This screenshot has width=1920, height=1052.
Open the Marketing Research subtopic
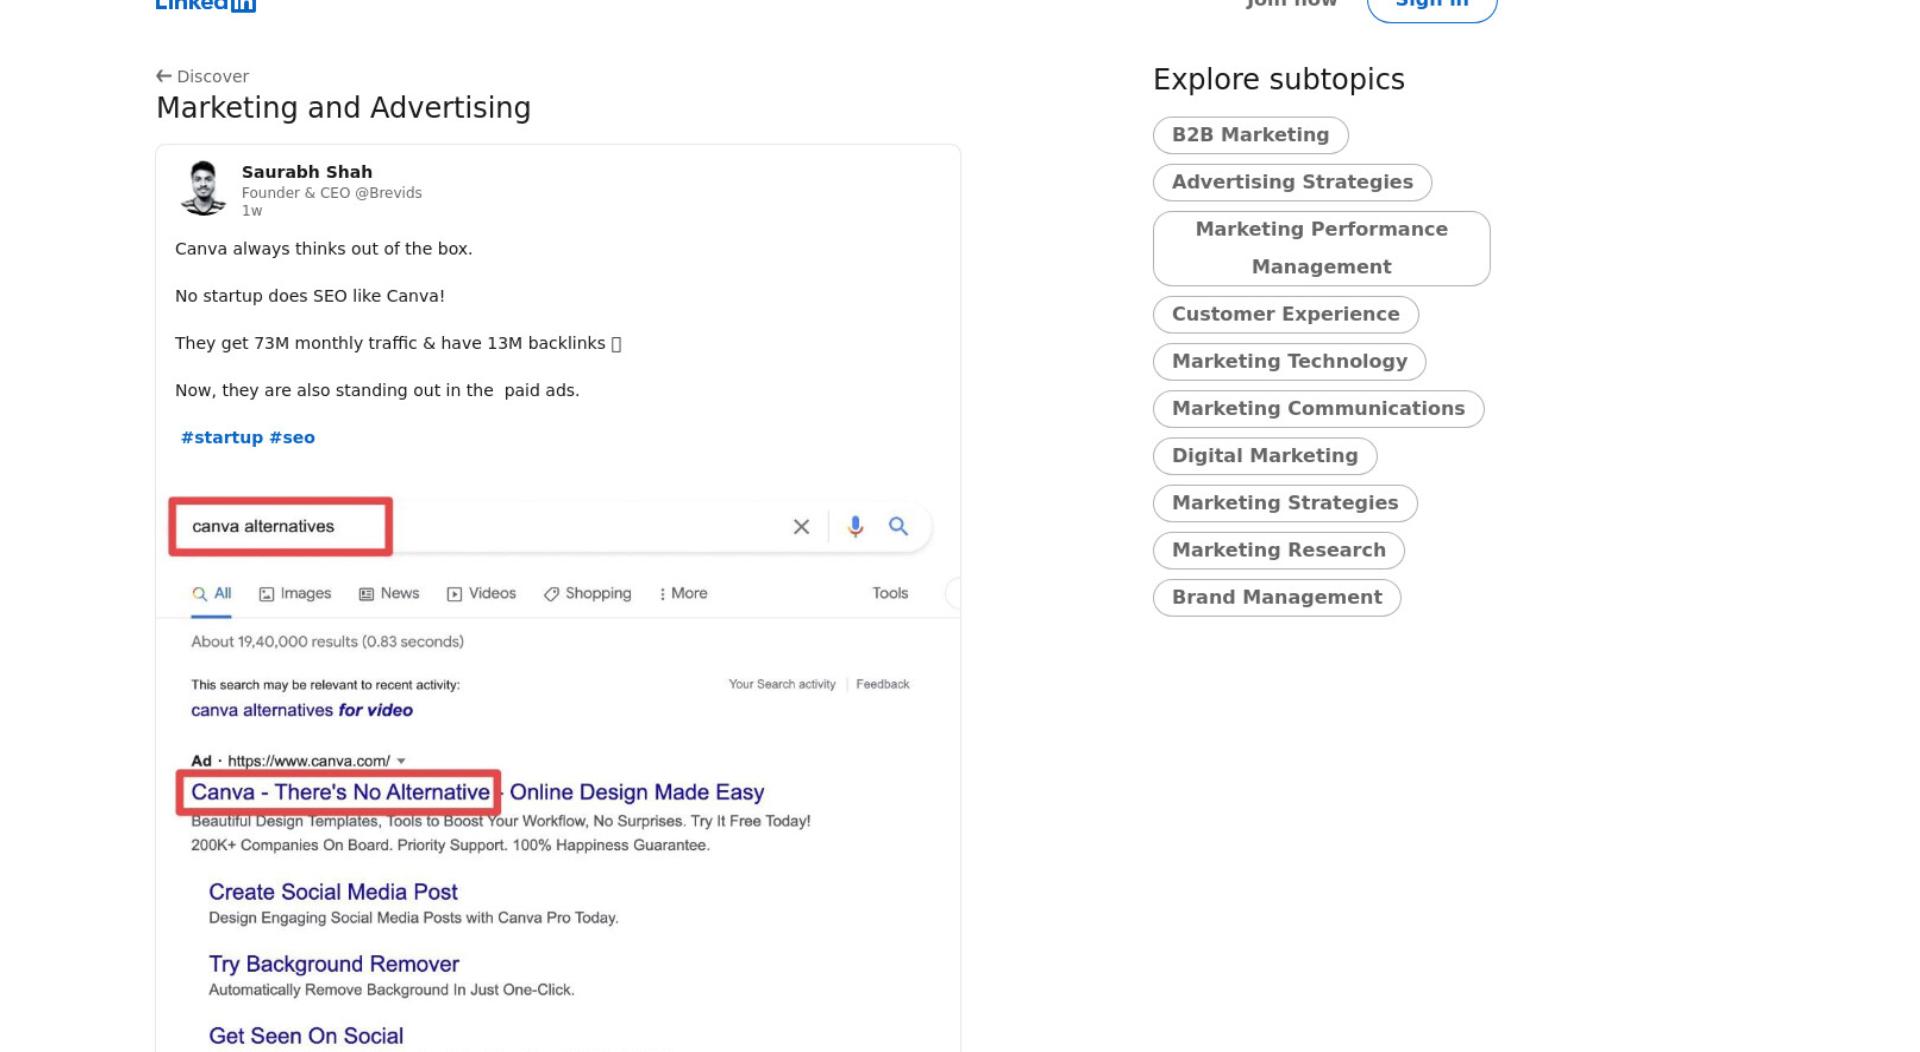point(1278,549)
